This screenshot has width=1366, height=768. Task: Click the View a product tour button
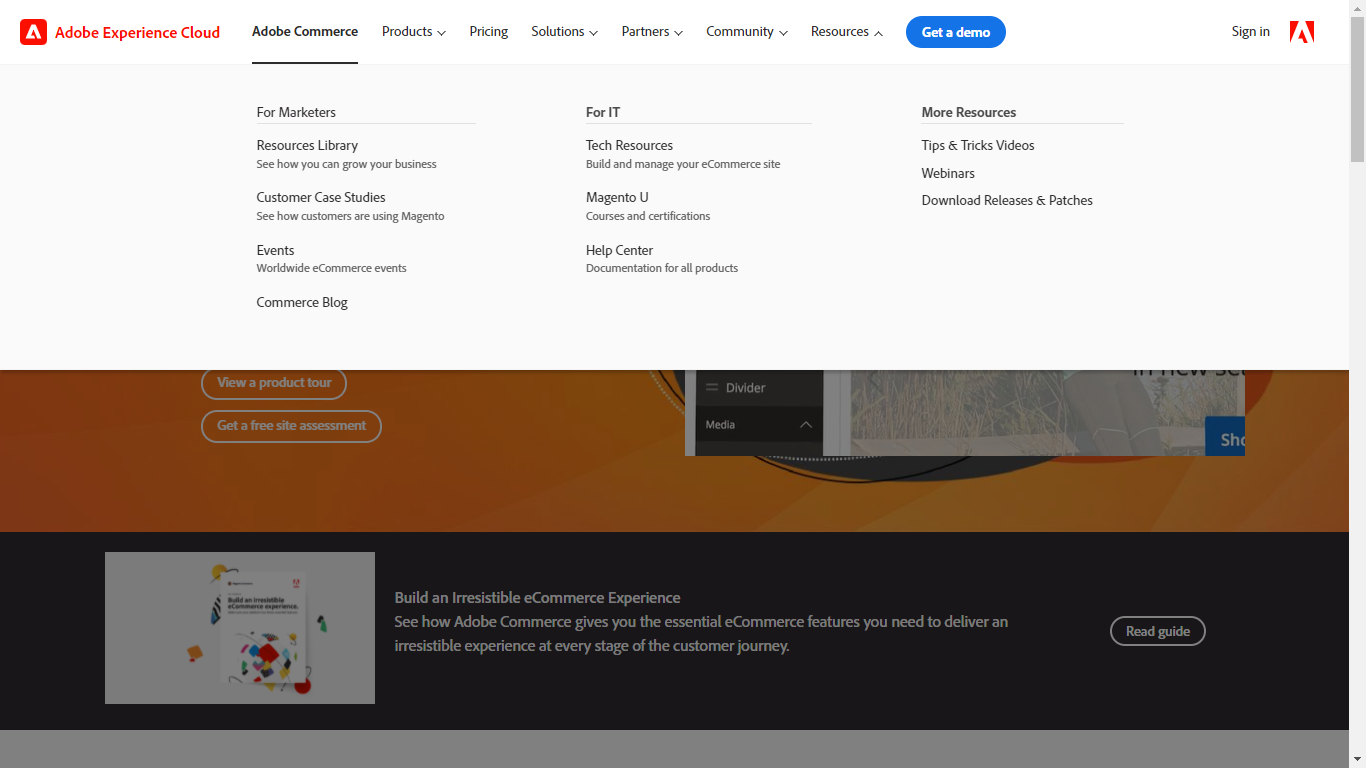click(273, 383)
